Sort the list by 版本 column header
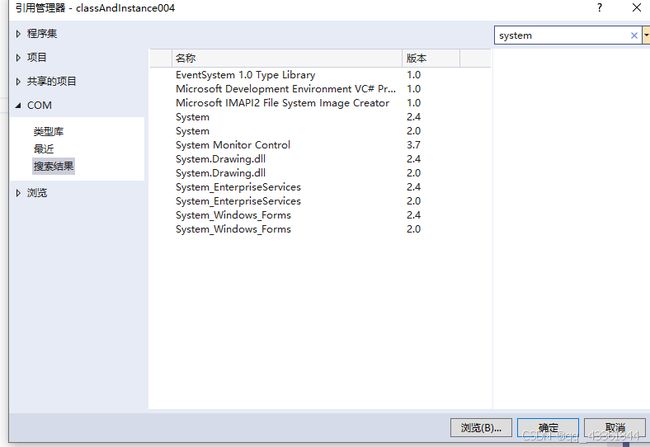The width and height of the screenshot is (650, 447). pyautogui.click(x=431, y=58)
